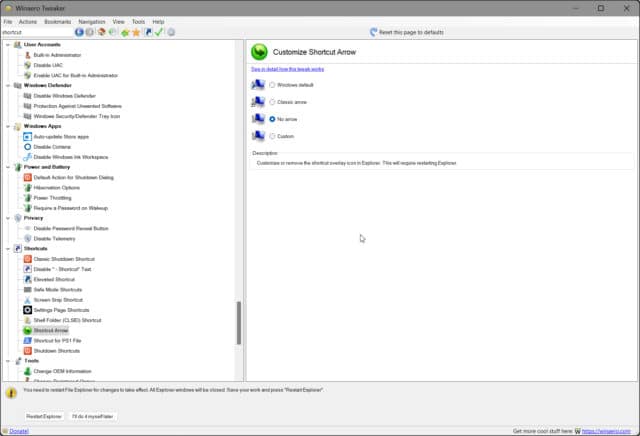Screen dimensions: 640x436
Task: Select Disable Password Reveal Button
Action: tap(71, 228)
